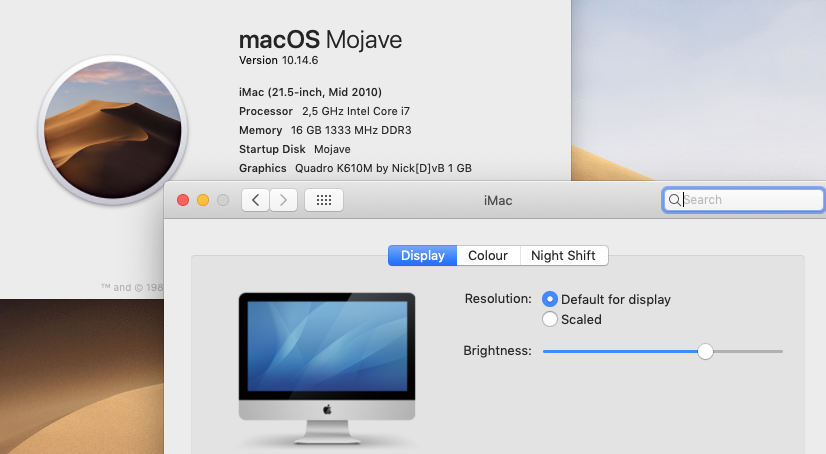Click the Graphics Quadro K610M line

point(355,168)
